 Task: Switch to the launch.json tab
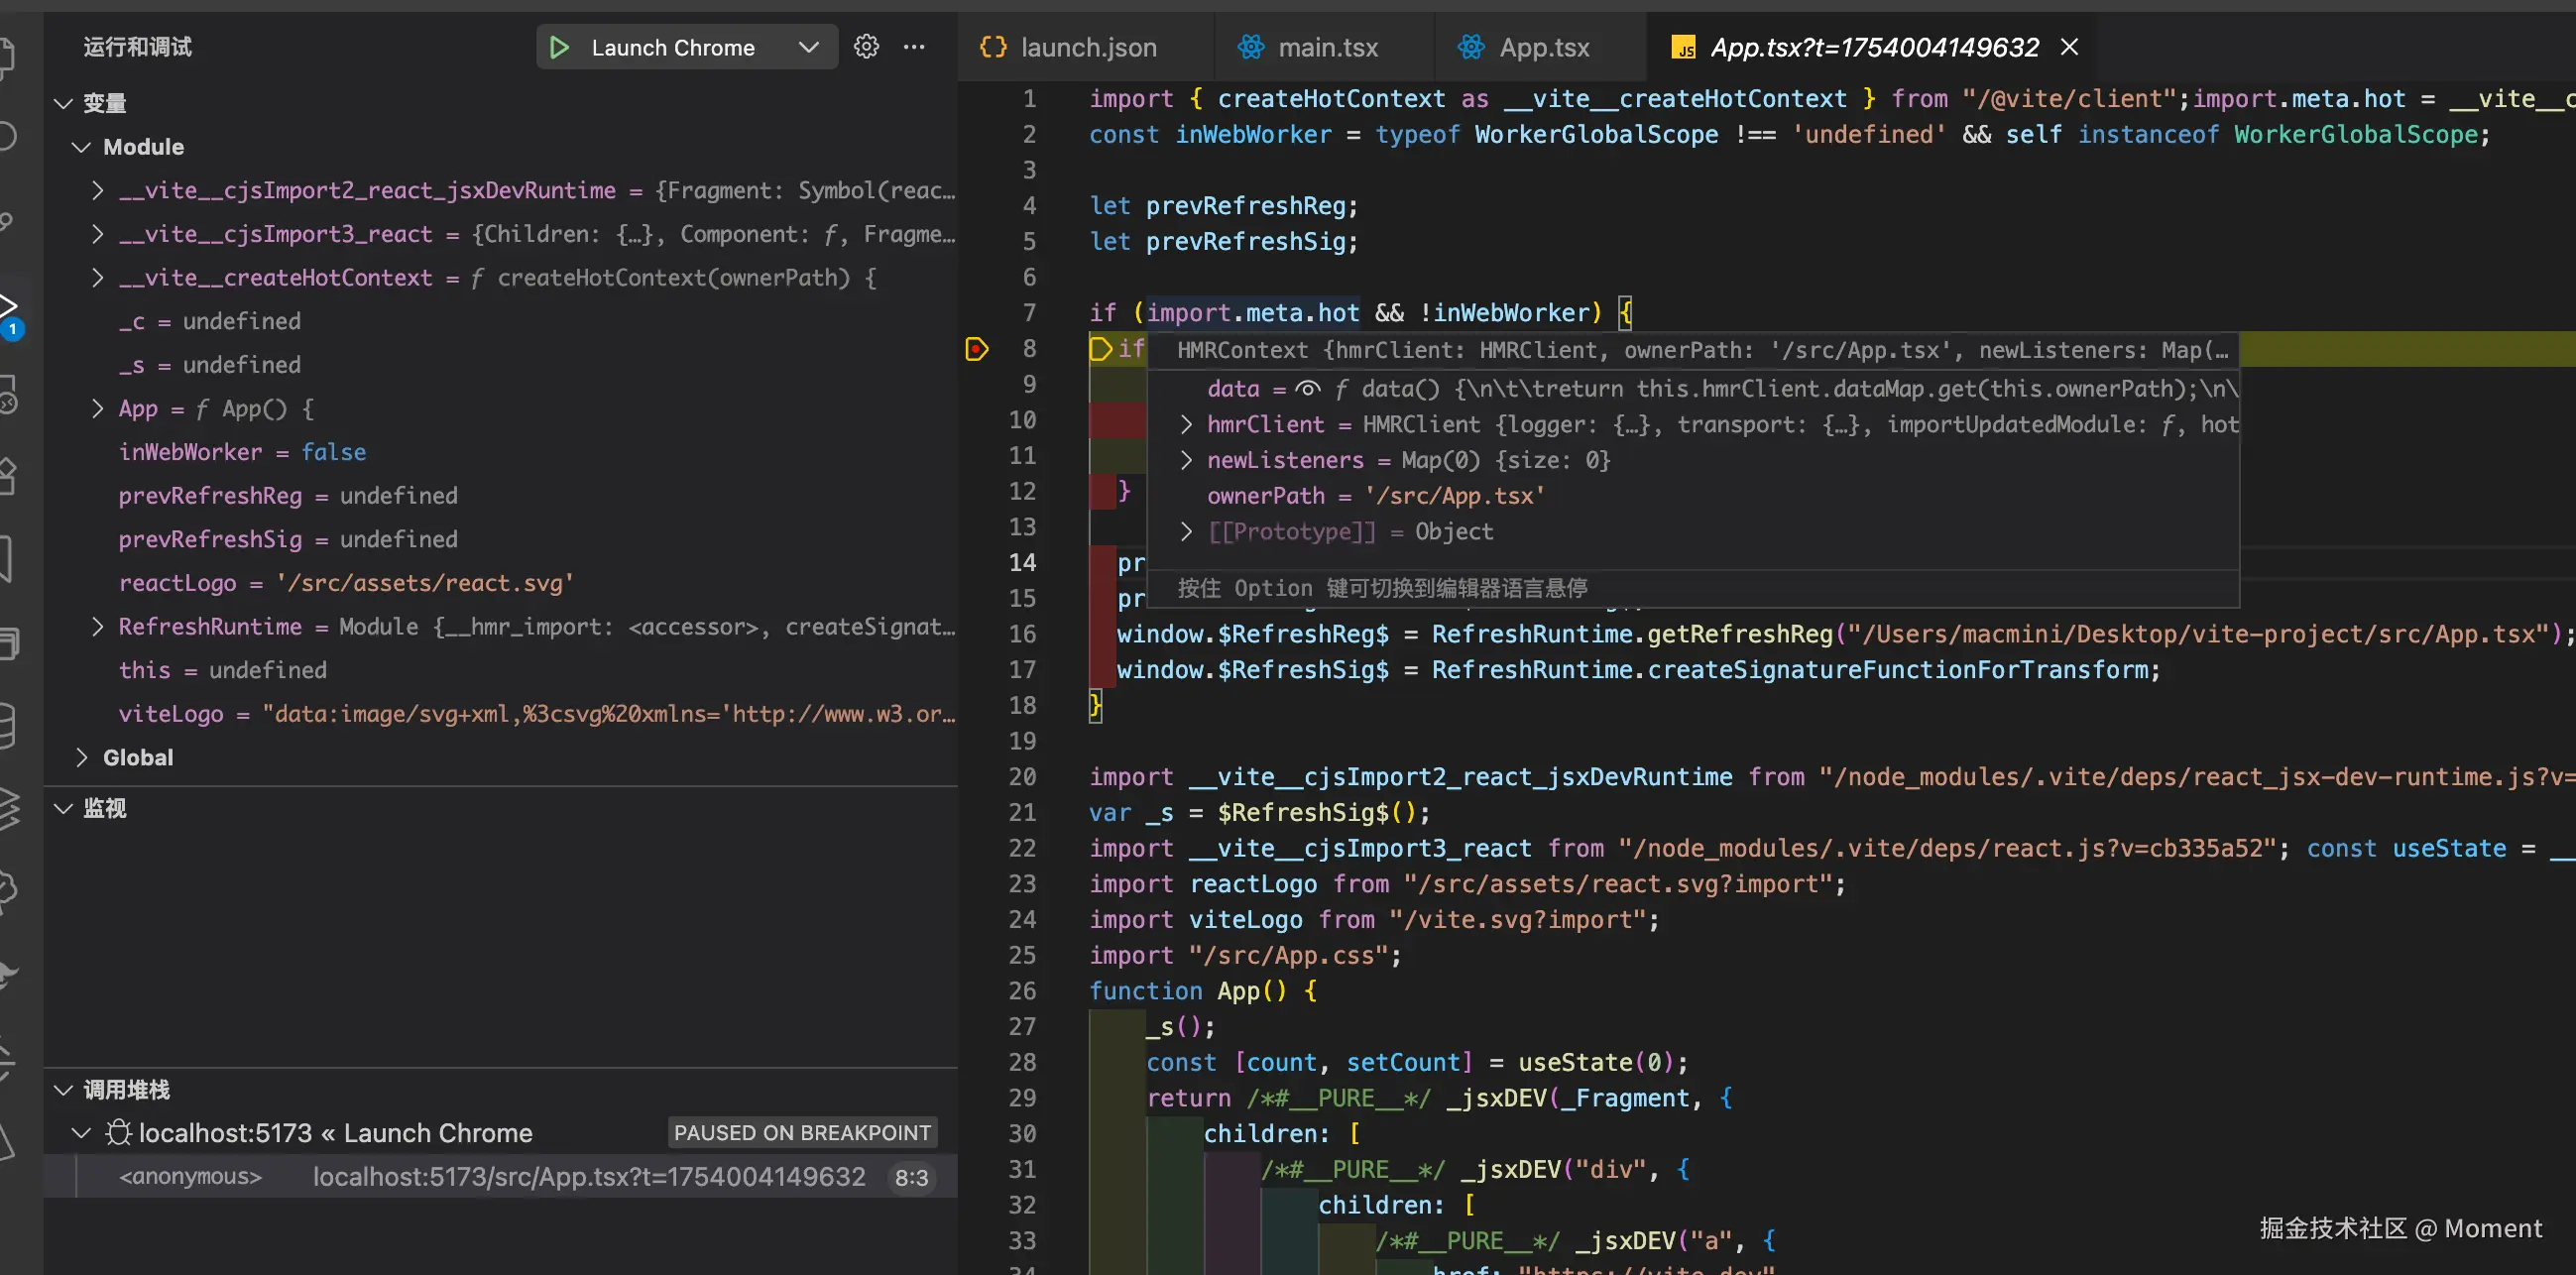pos(1087,47)
